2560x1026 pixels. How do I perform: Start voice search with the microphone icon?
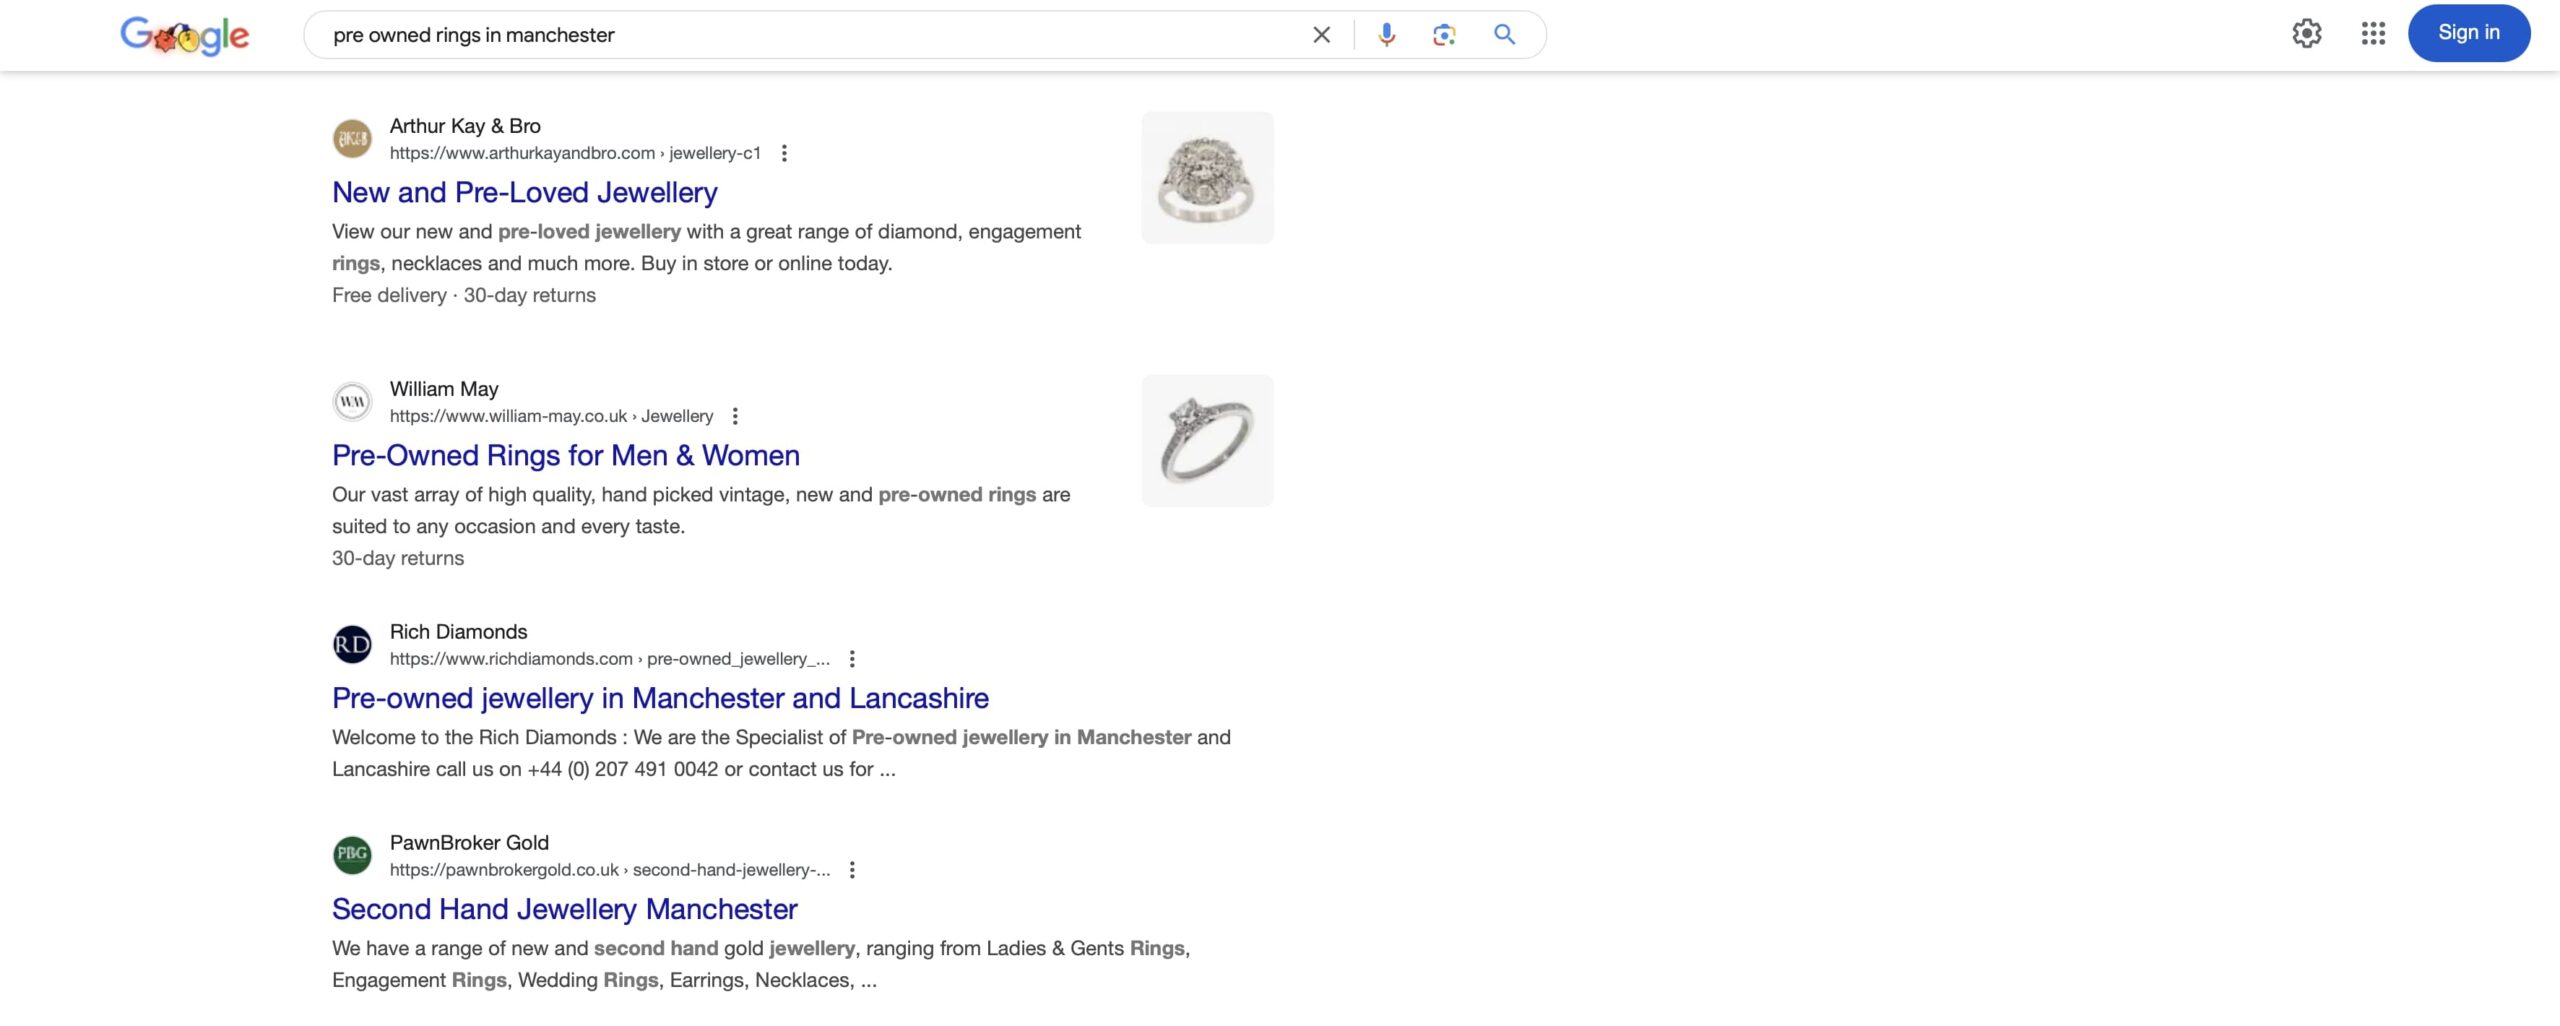click(1386, 34)
